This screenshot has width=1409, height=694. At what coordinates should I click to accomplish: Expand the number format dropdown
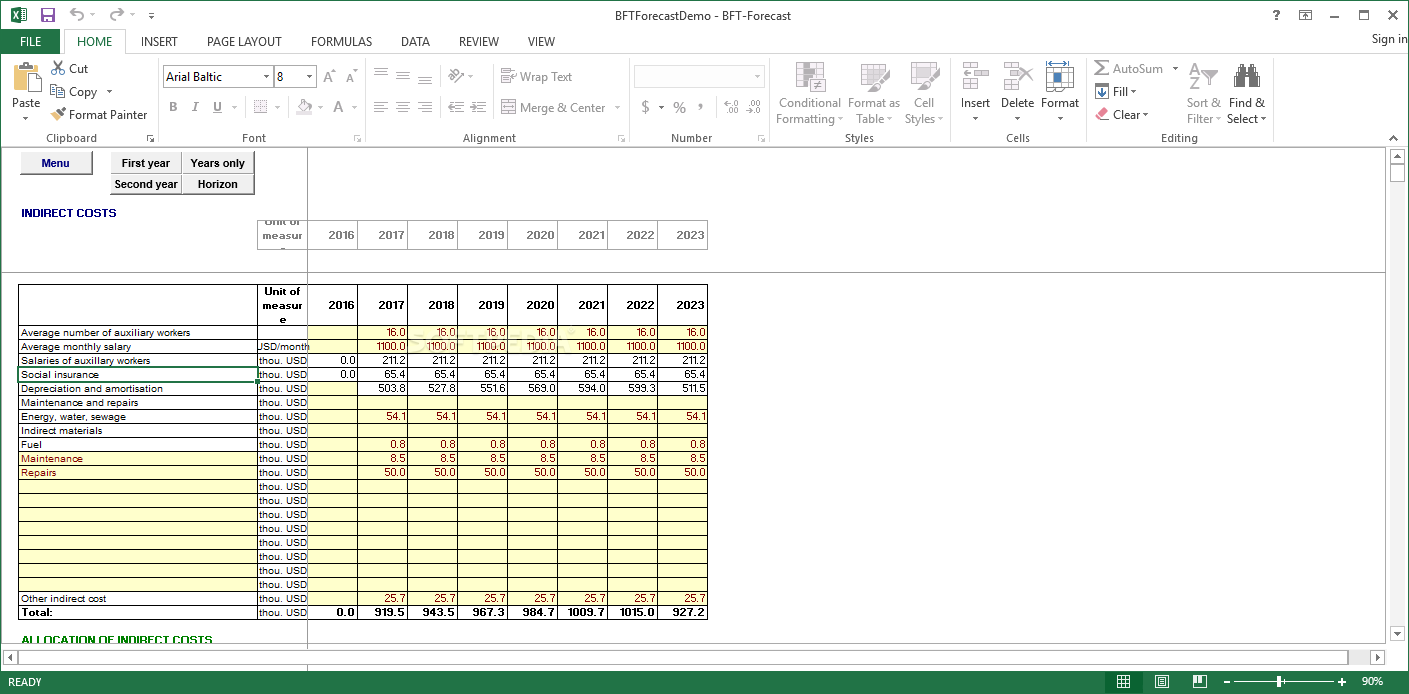tap(757, 77)
